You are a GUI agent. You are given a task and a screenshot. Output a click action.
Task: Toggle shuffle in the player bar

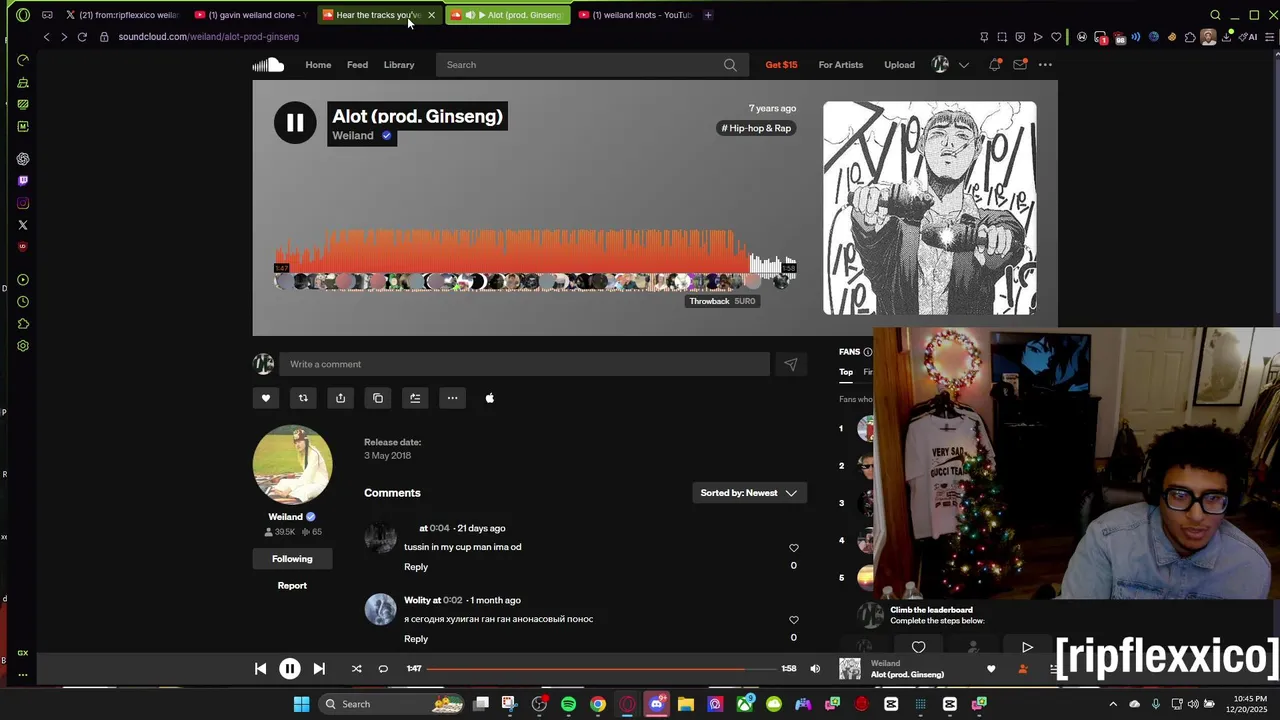356,669
